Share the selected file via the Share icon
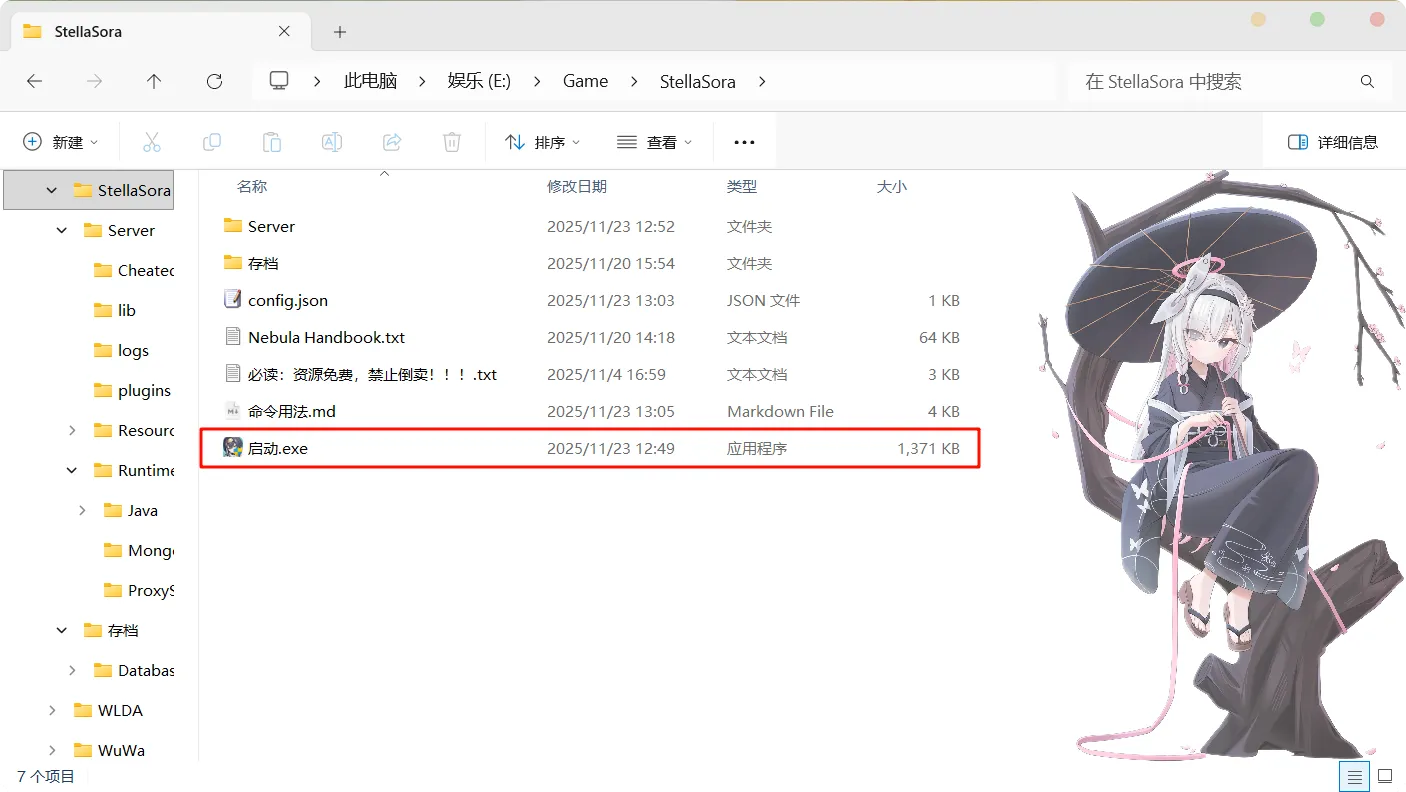This screenshot has height=792, width=1406. (x=391, y=141)
